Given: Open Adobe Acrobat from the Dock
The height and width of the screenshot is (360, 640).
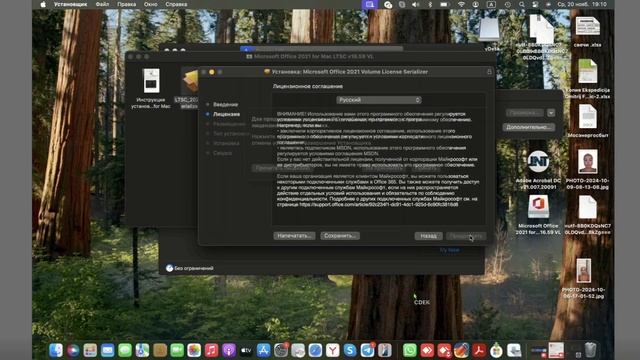Looking at the screenshot, I should 479,350.
